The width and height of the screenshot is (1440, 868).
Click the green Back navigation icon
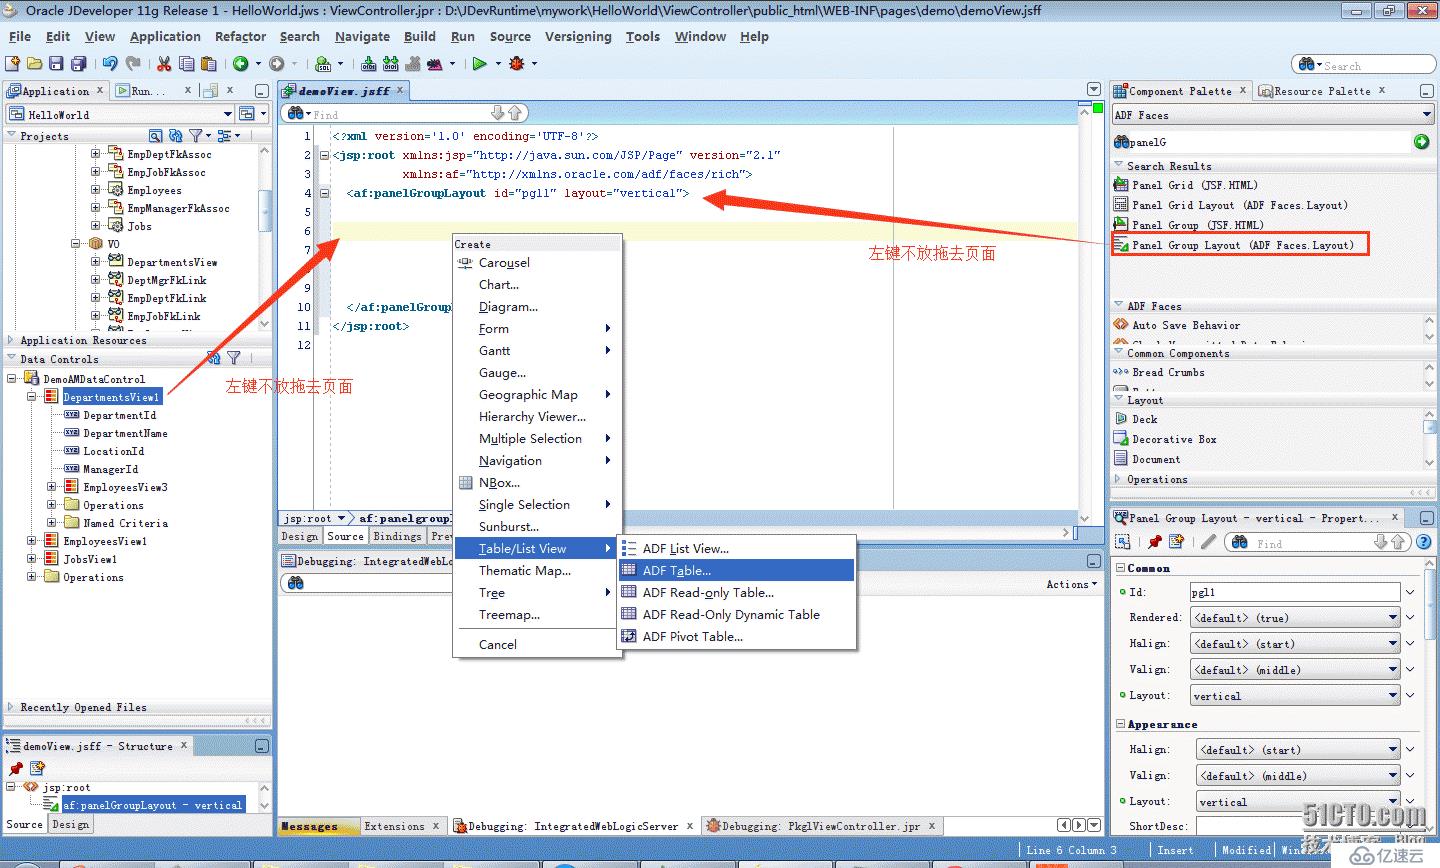coord(241,63)
